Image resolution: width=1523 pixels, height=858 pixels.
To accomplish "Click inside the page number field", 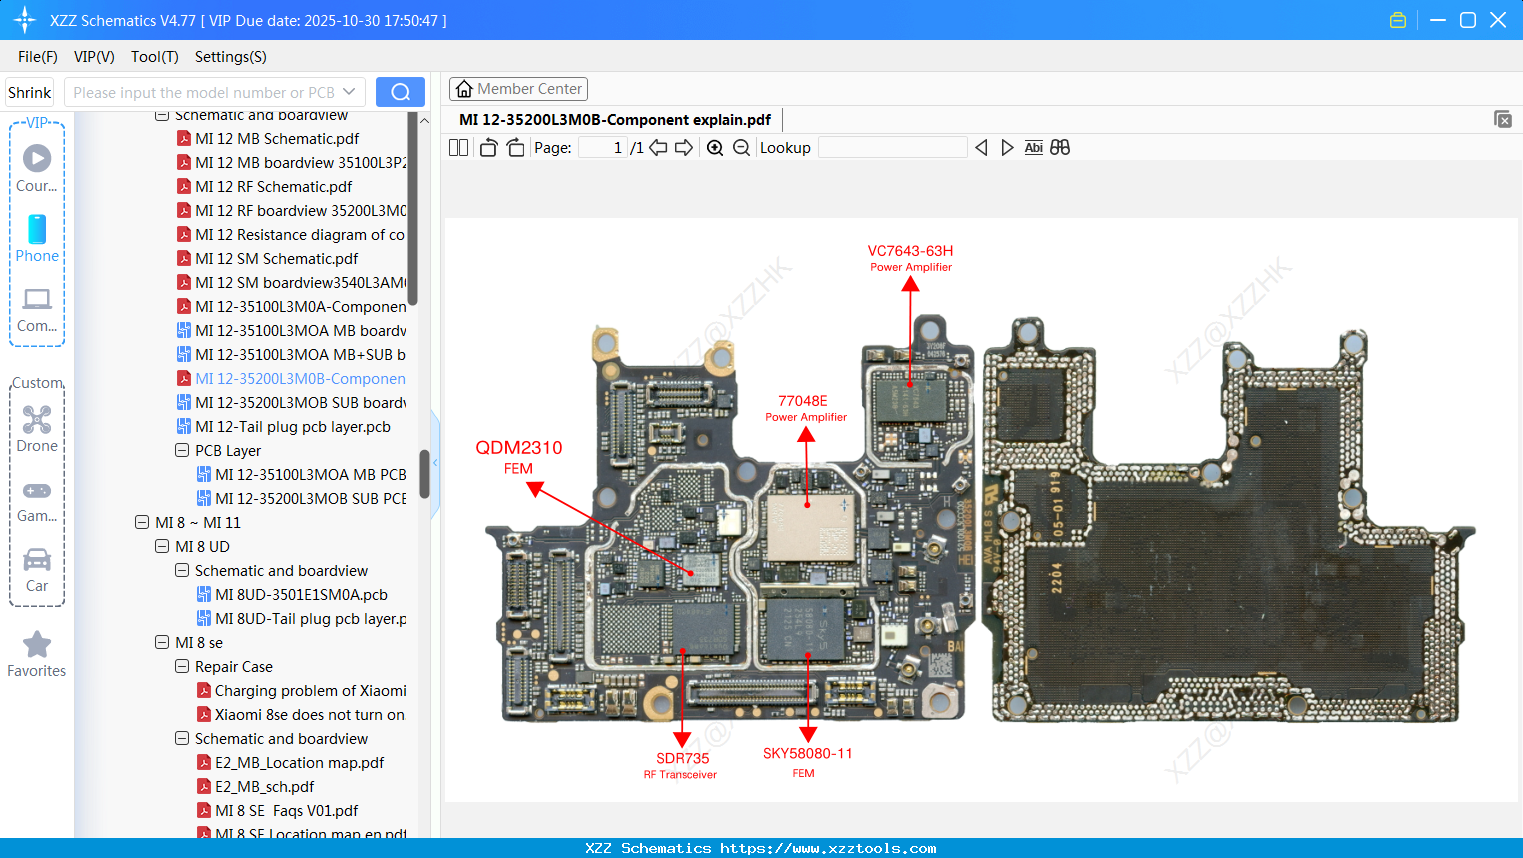I will (x=600, y=147).
